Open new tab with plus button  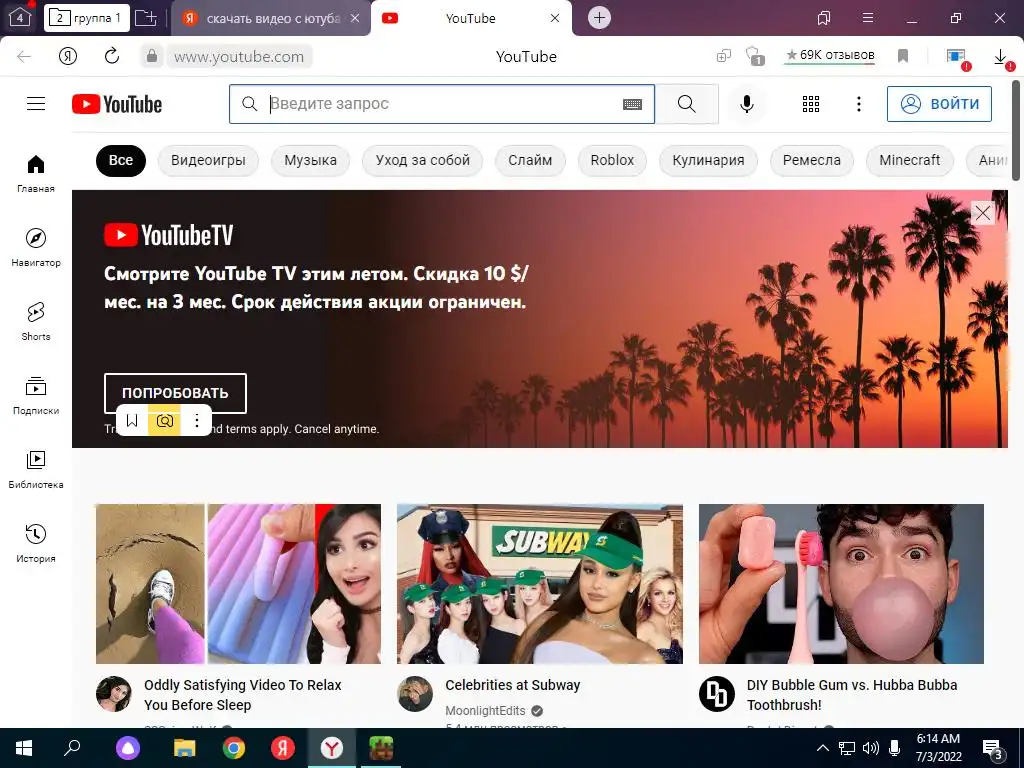(x=600, y=18)
